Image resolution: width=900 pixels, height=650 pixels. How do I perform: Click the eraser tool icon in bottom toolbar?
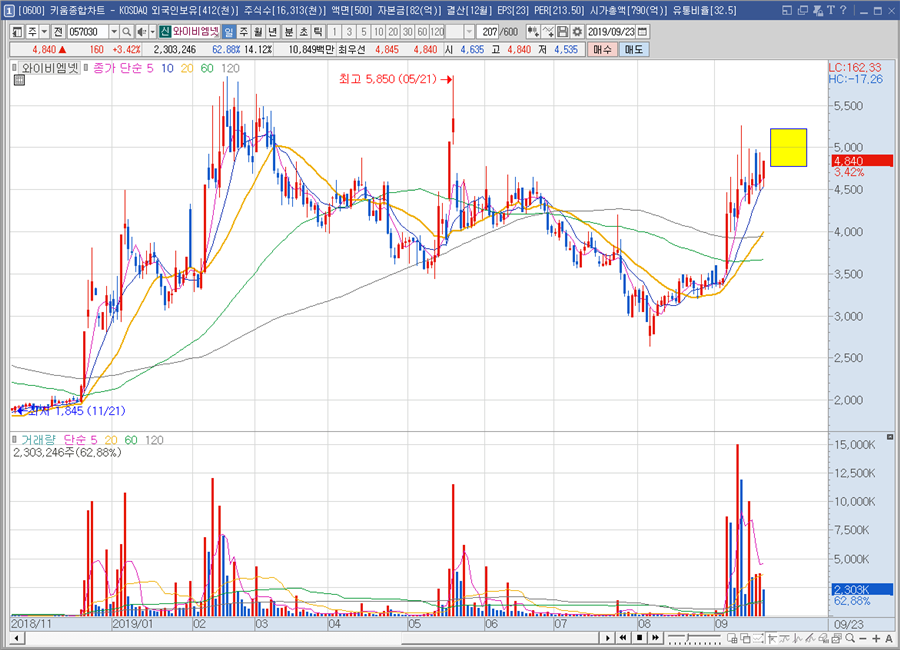tap(823, 638)
